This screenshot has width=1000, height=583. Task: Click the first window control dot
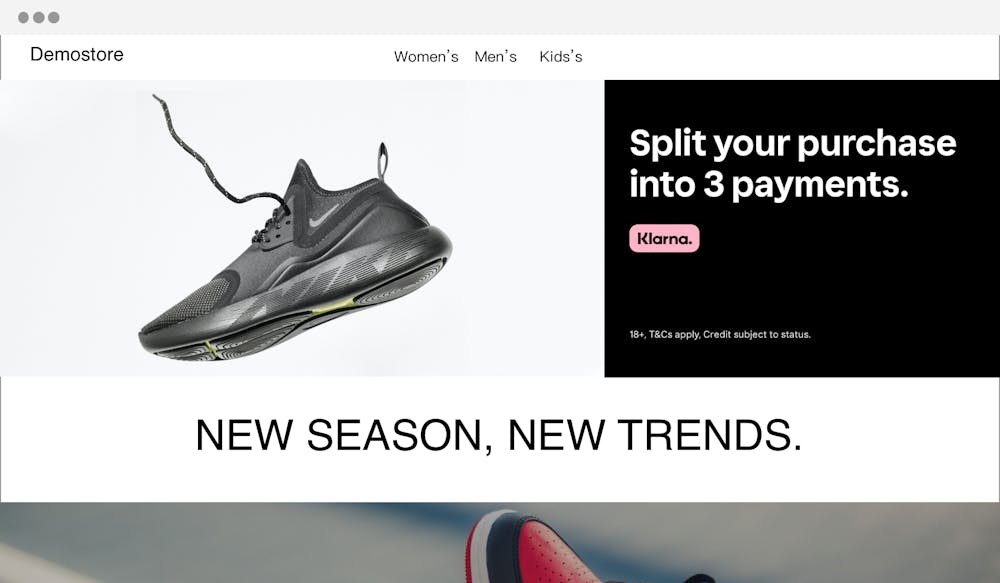[24, 17]
